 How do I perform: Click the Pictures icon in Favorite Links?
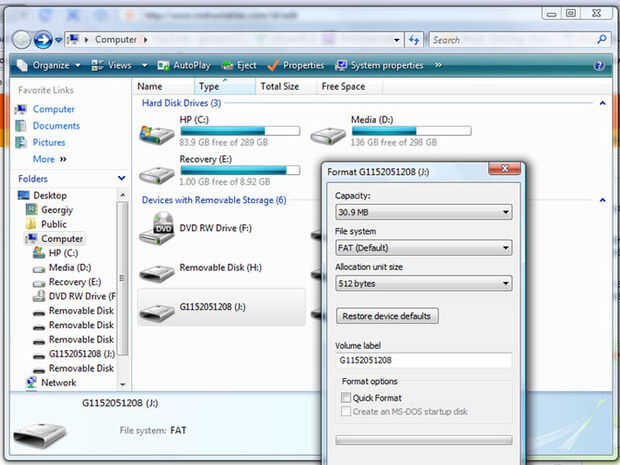(21, 142)
